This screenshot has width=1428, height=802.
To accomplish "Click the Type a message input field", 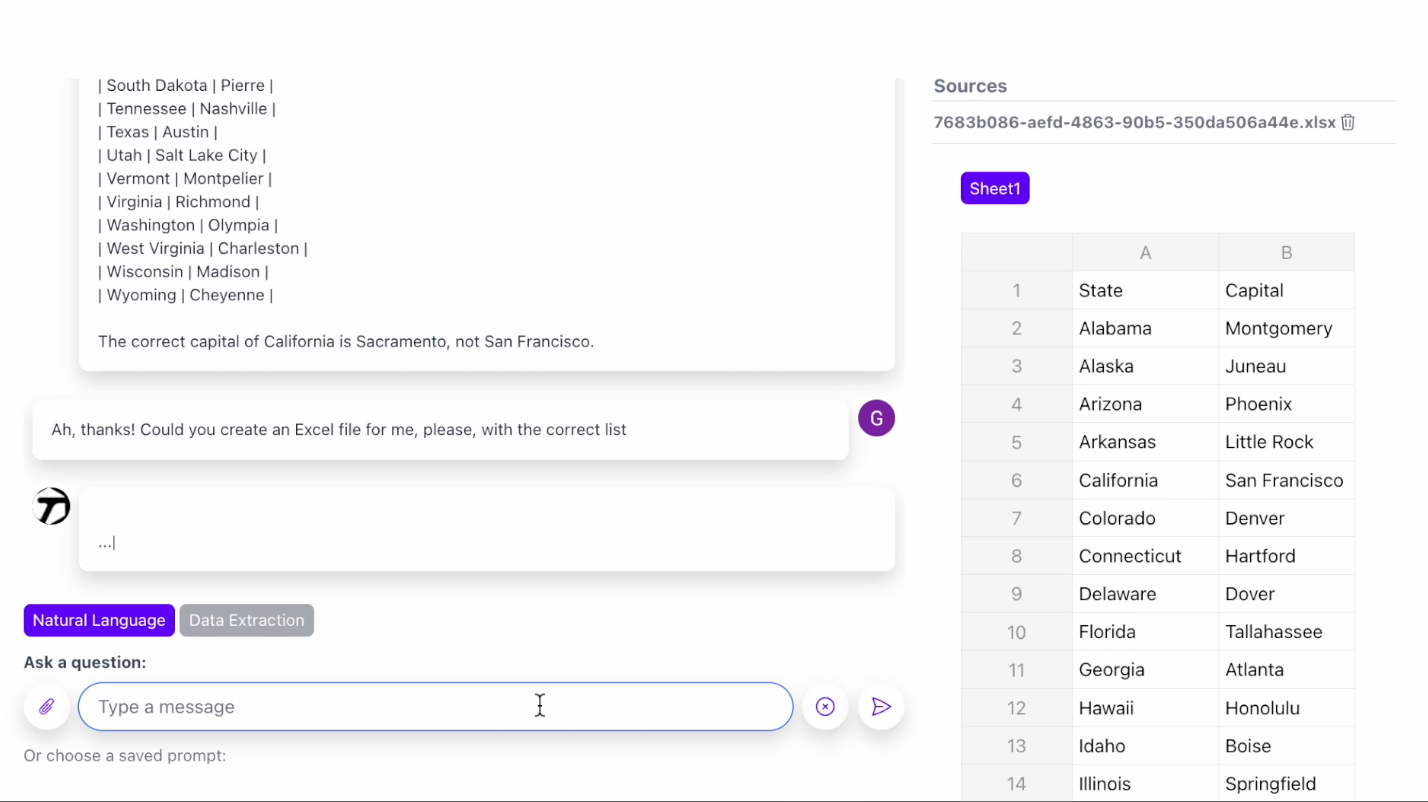I will [x=435, y=706].
